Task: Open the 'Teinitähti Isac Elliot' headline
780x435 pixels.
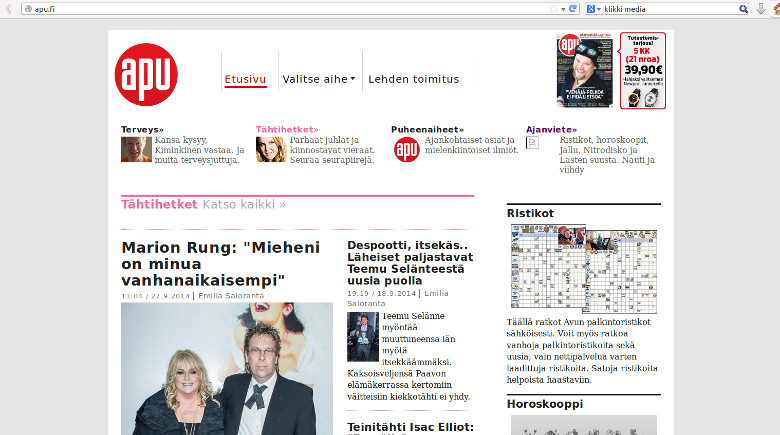Action: (x=410, y=427)
